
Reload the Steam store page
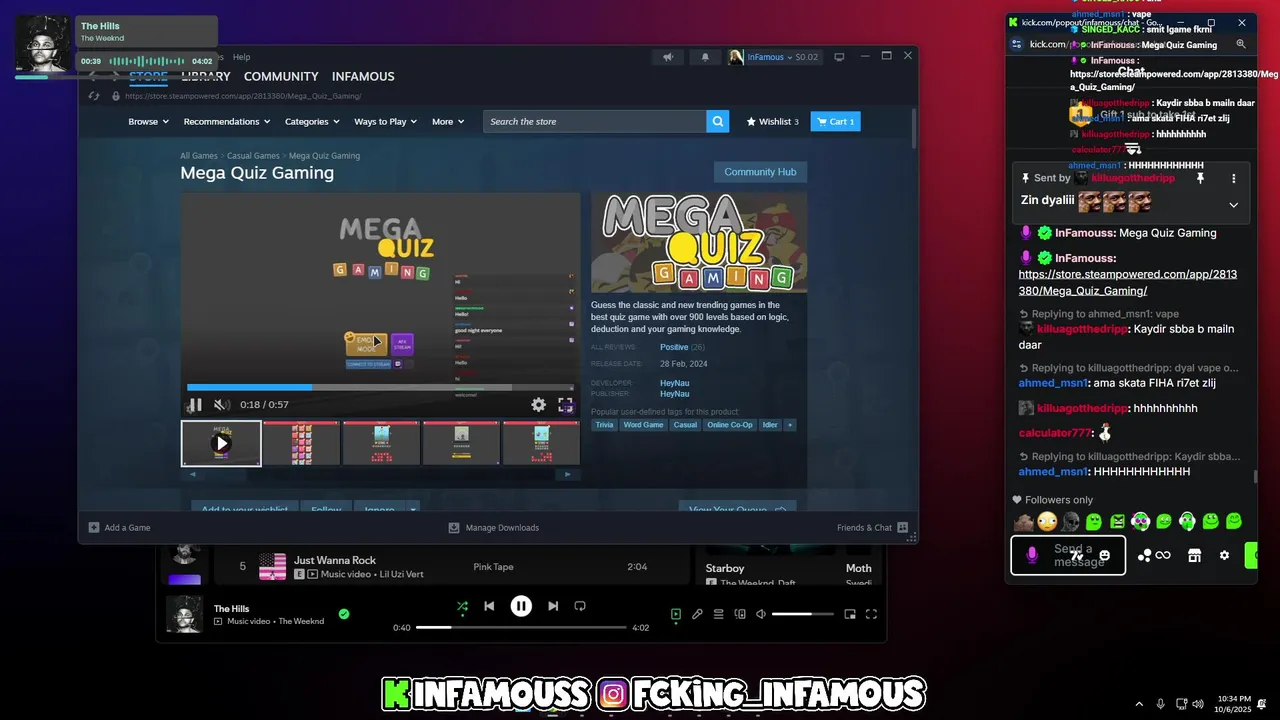coord(93,96)
